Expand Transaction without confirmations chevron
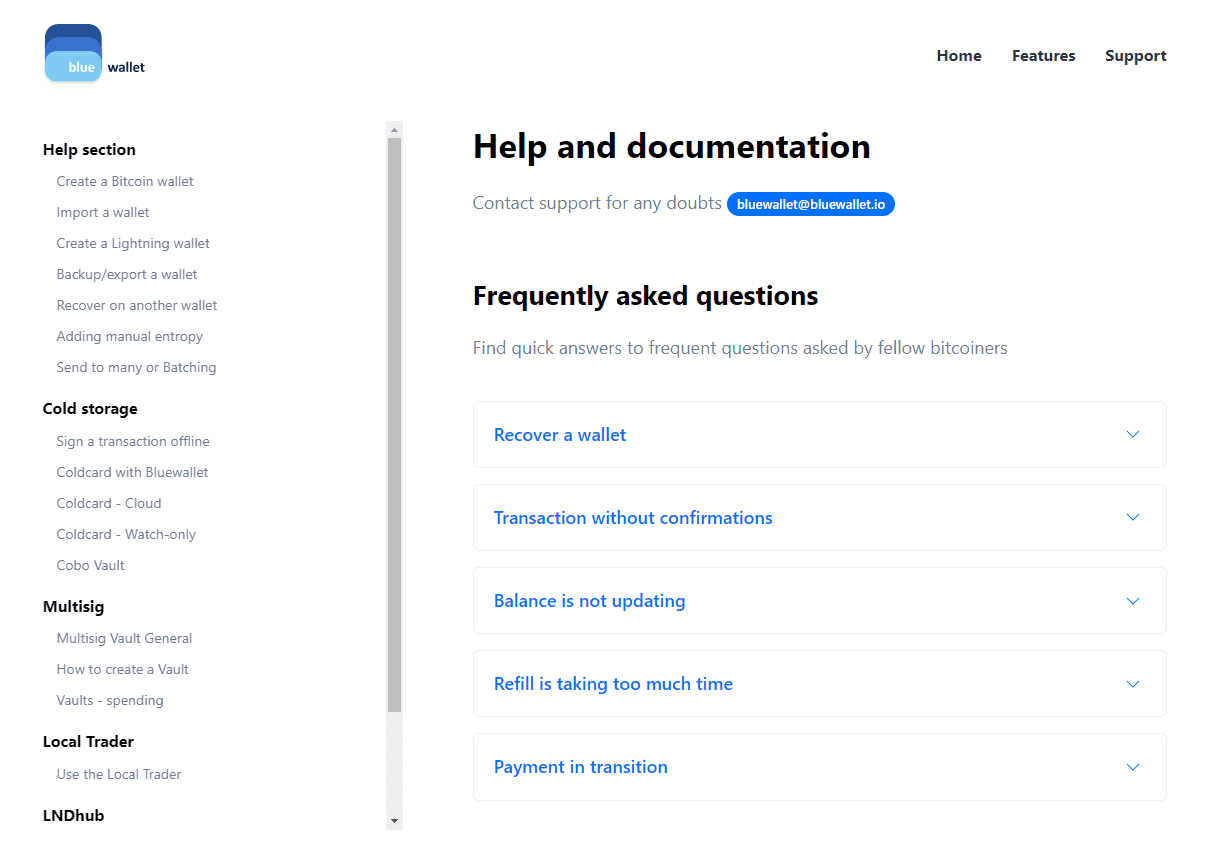This screenshot has width=1215, height=854. click(1133, 517)
